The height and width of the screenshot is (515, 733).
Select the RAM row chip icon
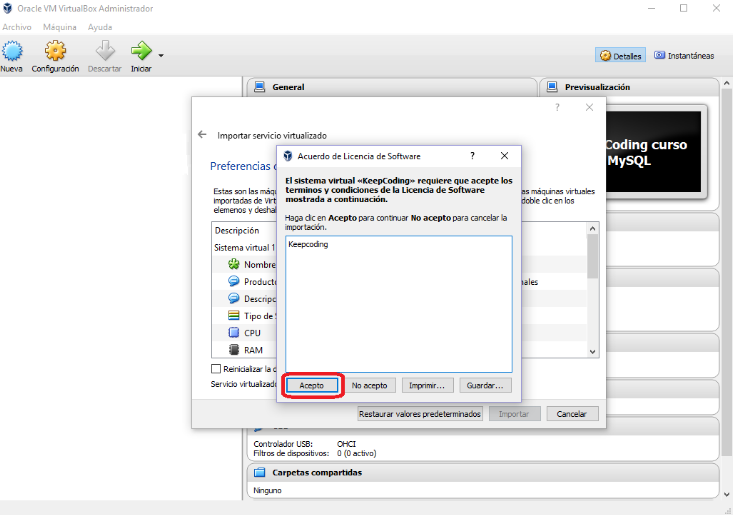tap(234, 350)
